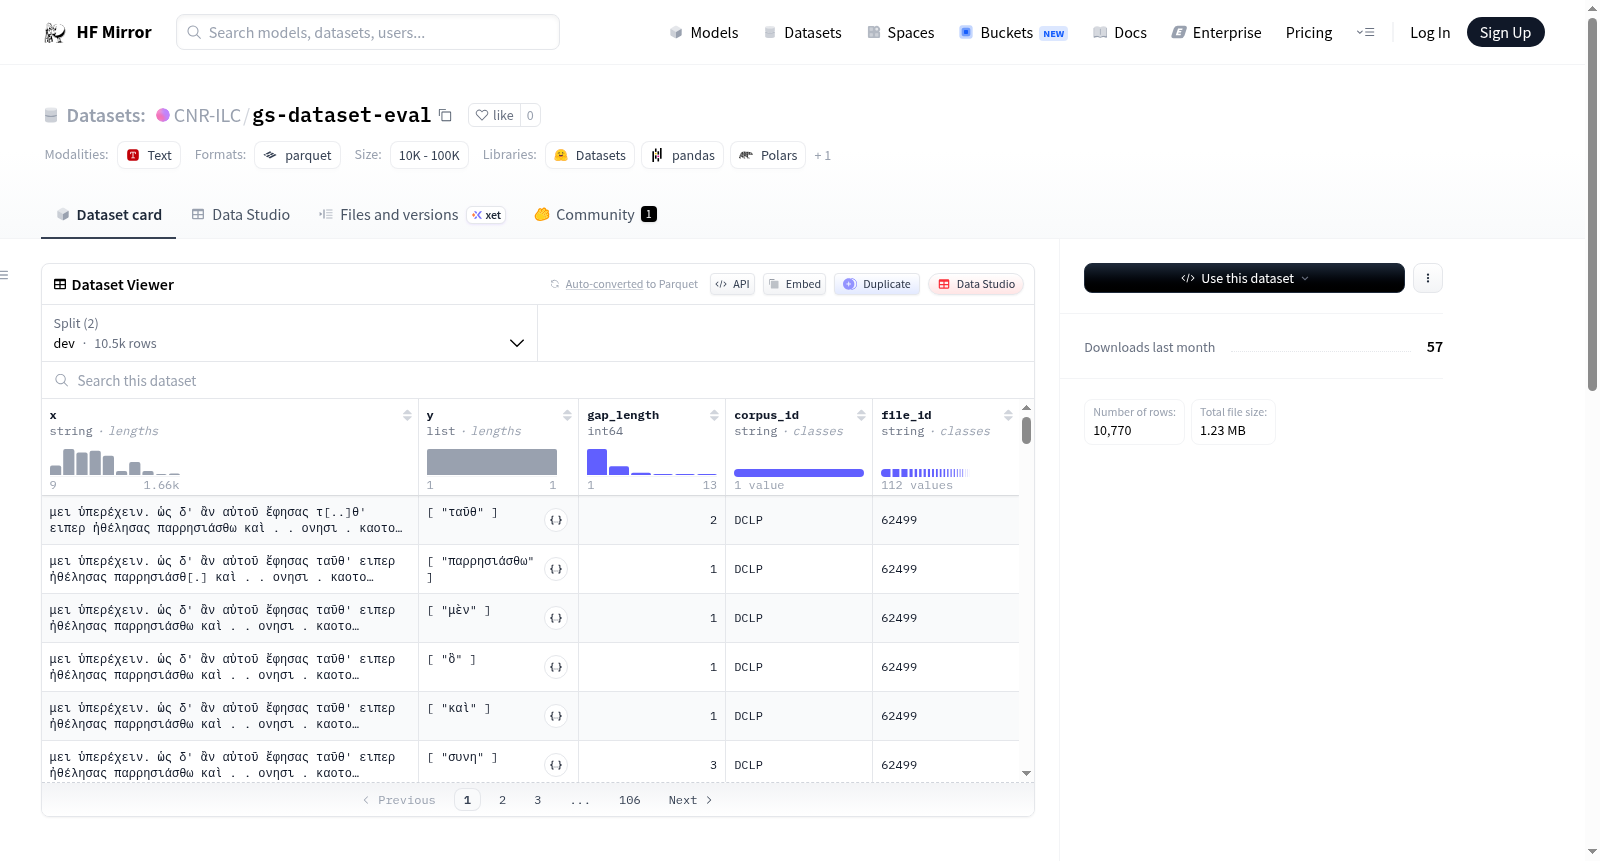Screen dimensions: 1600x861
Task: Open Docs in the top navigation
Action: point(1120,33)
